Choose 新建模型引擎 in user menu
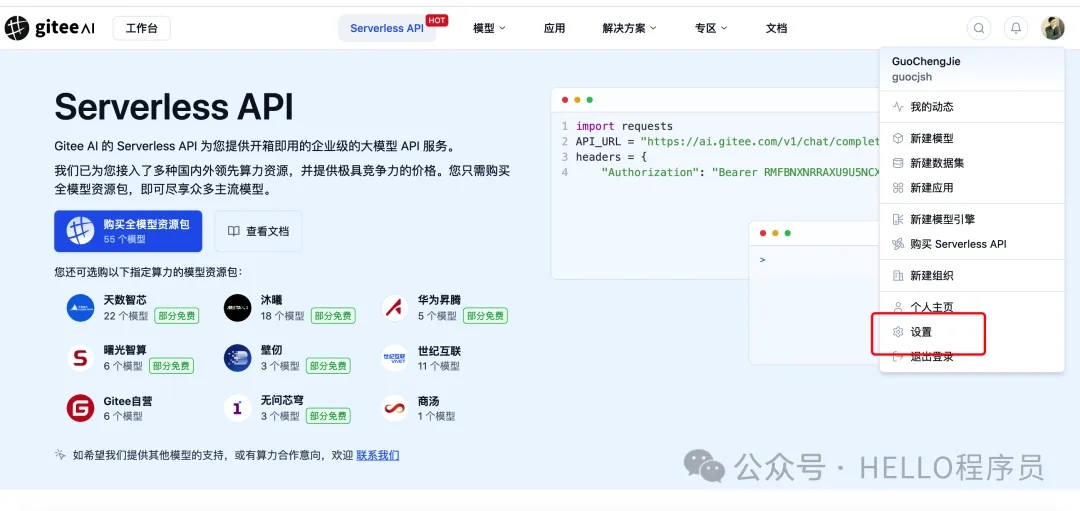This screenshot has width=1080, height=511. click(x=972, y=220)
